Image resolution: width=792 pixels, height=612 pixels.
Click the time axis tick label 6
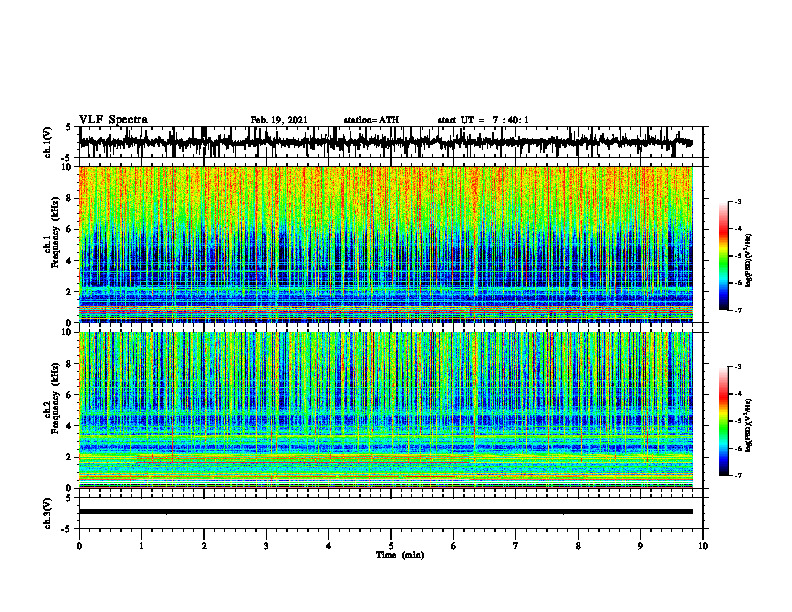454,546
